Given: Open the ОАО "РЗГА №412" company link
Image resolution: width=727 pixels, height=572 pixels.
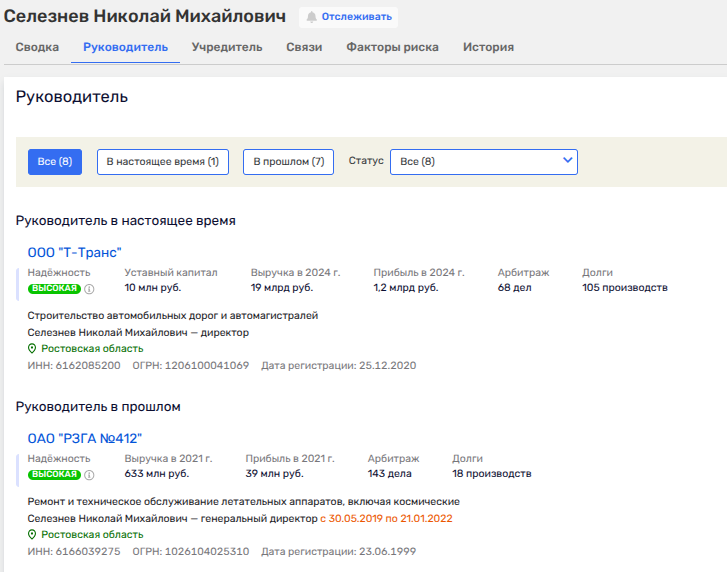Looking at the screenshot, I should (85, 438).
